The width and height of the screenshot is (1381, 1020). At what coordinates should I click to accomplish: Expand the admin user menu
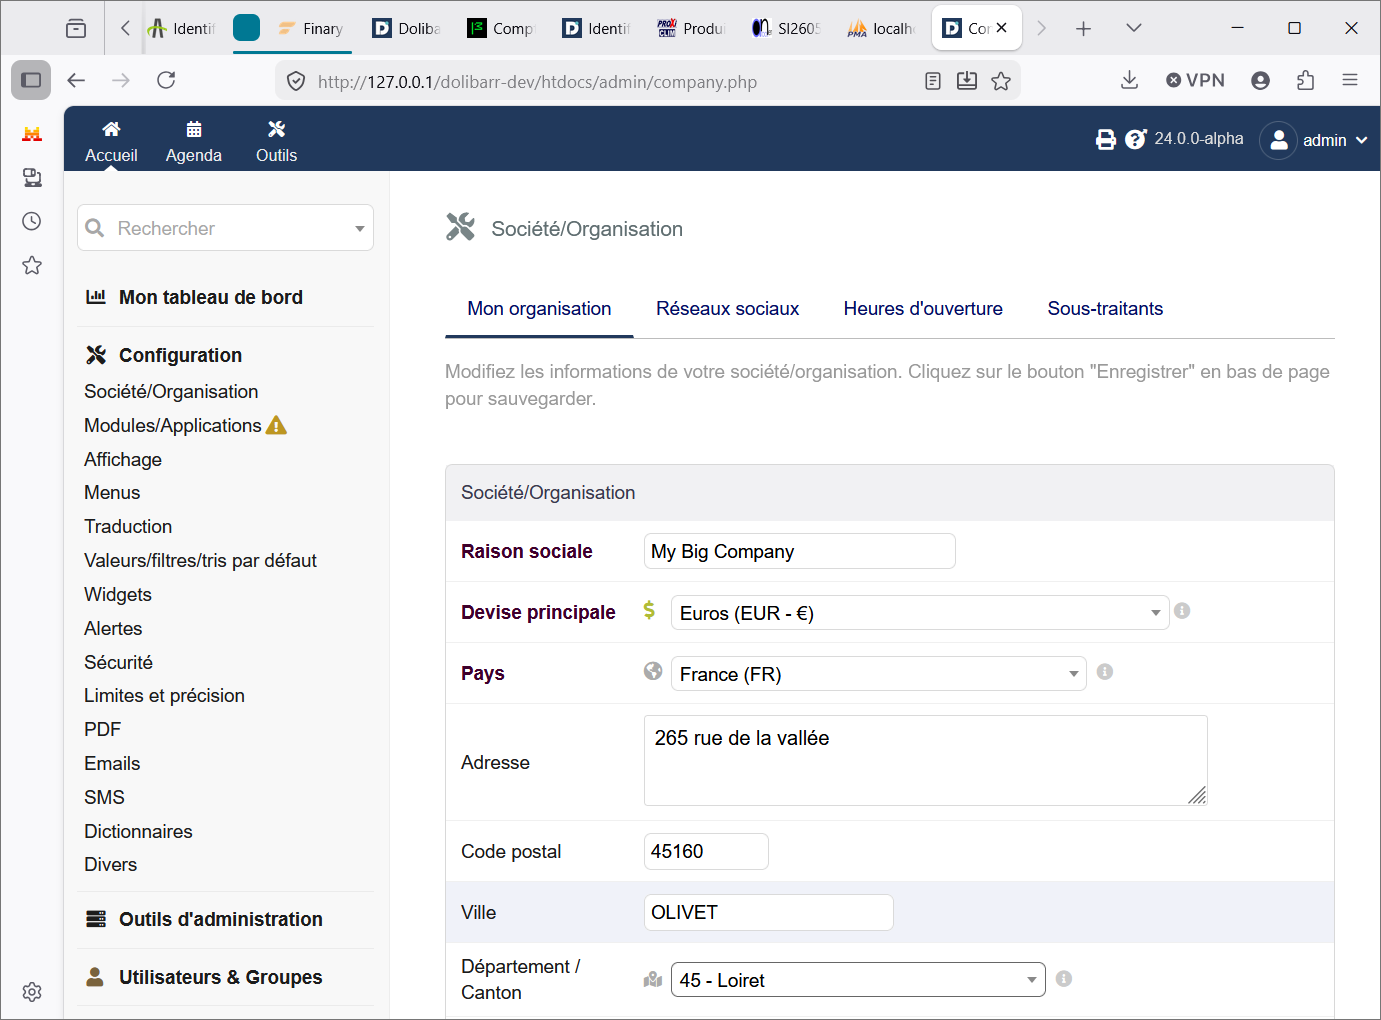(x=1314, y=140)
